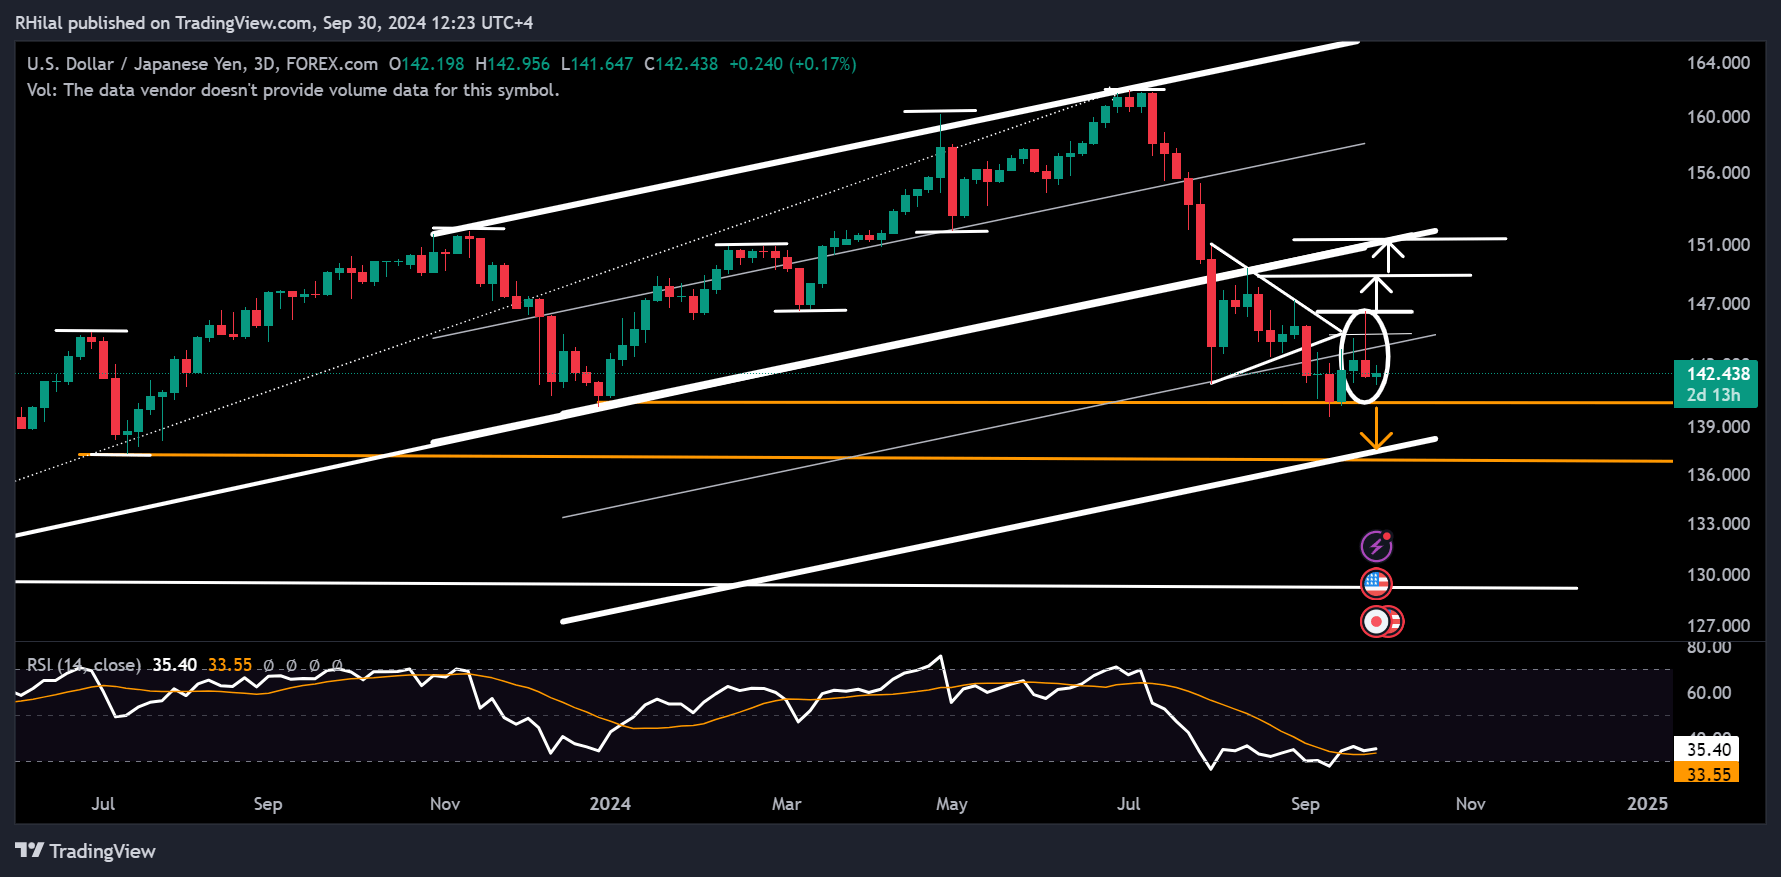The height and width of the screenshot is (877, 1781).
Task: Click the 160.000 price axis label
Action: 1718,117
